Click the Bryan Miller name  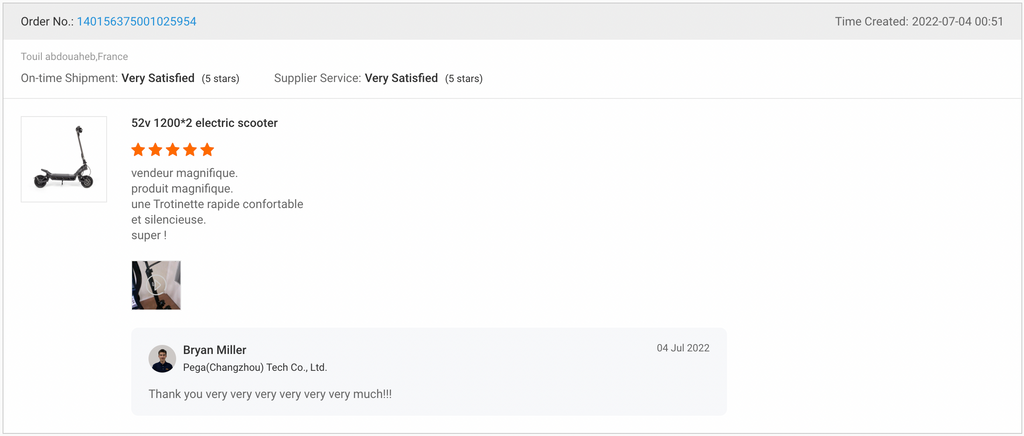click(215, 350)
